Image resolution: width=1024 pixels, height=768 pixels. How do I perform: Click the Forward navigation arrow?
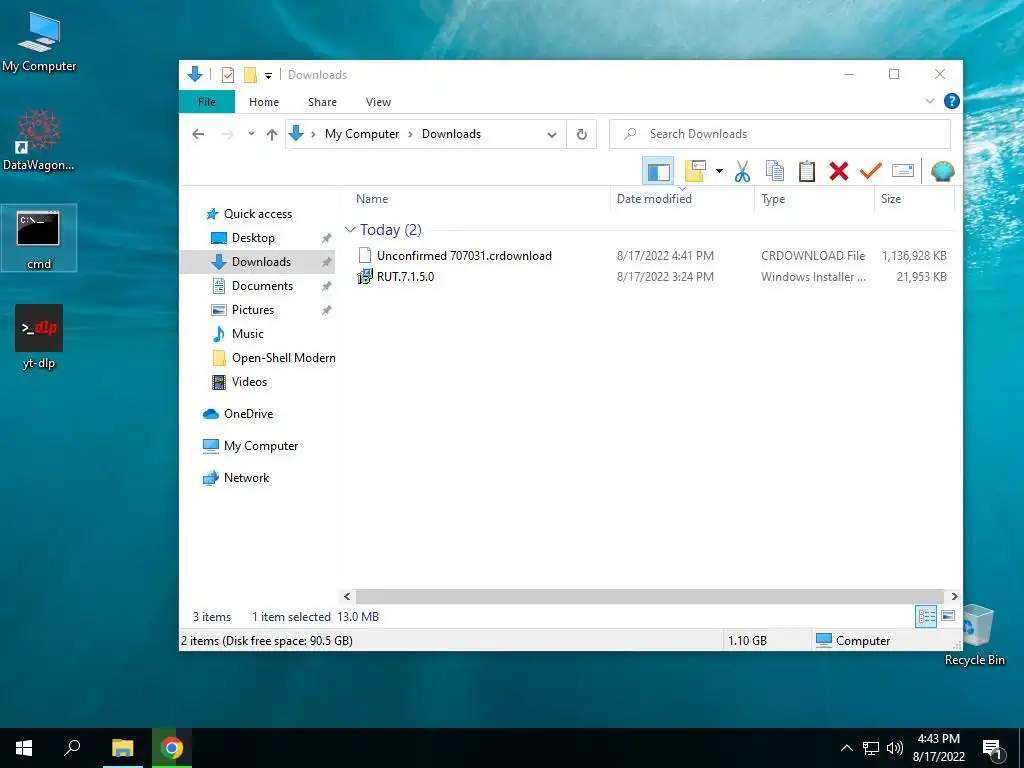[227, 134]
